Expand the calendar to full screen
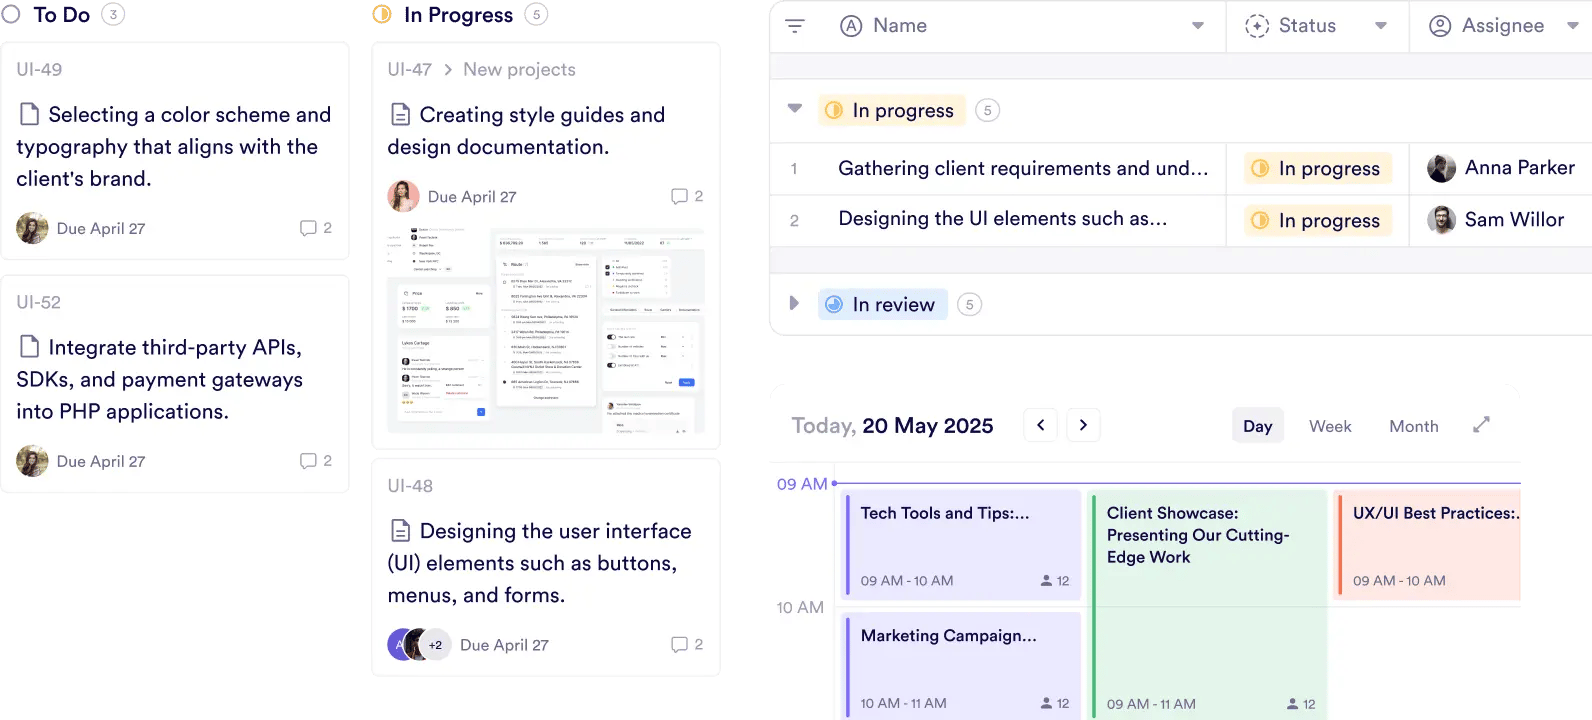 pos(1481,425)
